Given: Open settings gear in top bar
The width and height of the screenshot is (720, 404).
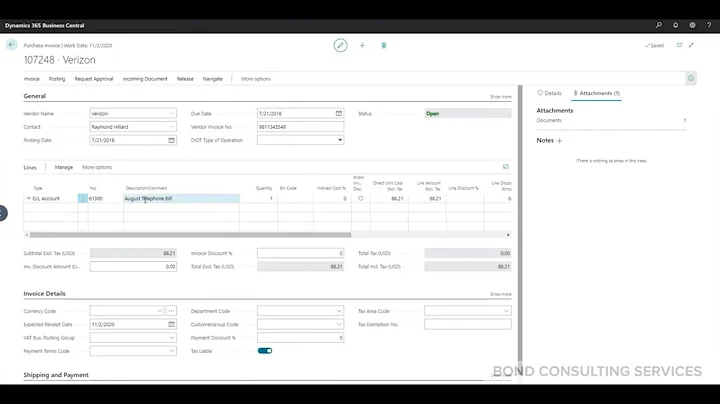Looking at the screenshot, I should point(692,25).
